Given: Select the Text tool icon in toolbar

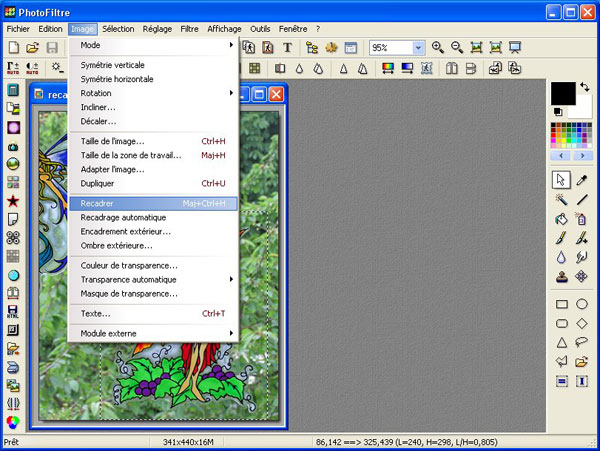Looking at the screenshot, I should click(287, 47).
